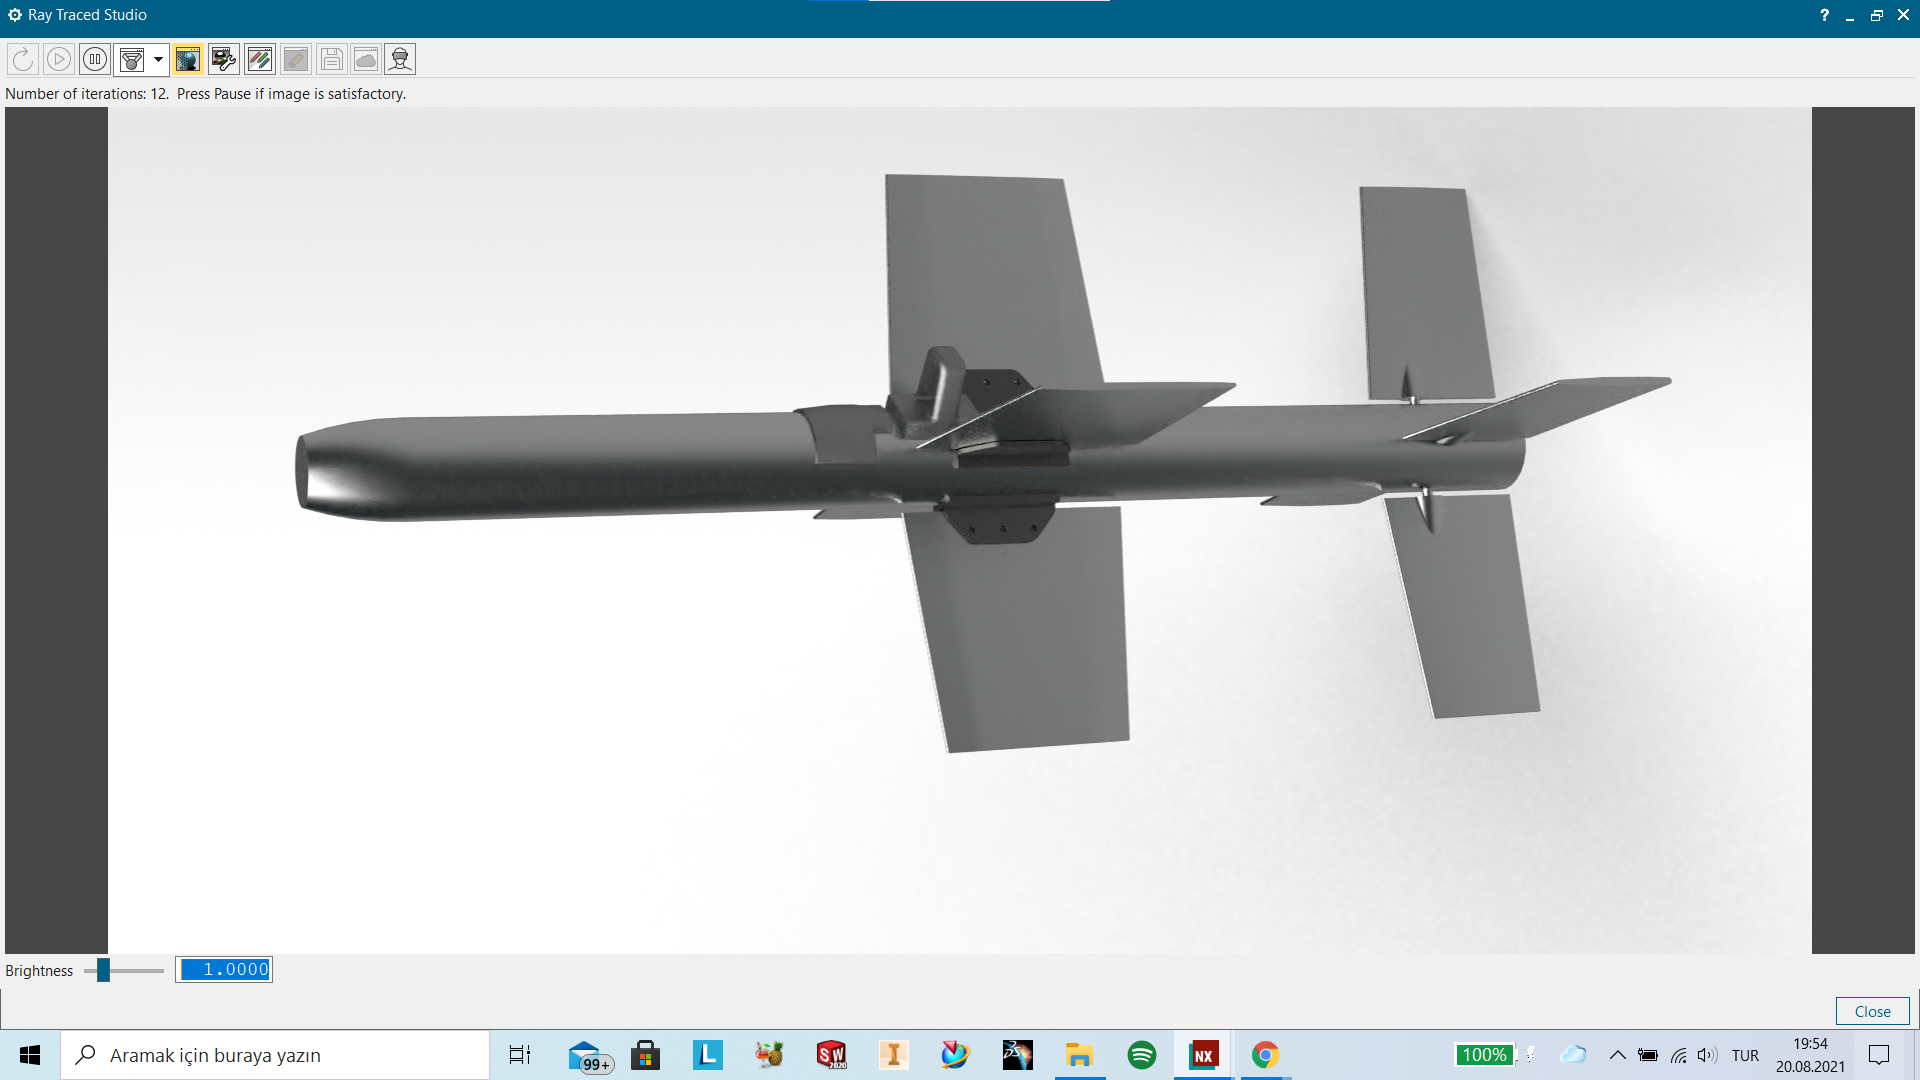The width and height of the screenshot is (1920, 1080).
Task: Click the restart ray trace icon
Action: click(x=23, y=60)
